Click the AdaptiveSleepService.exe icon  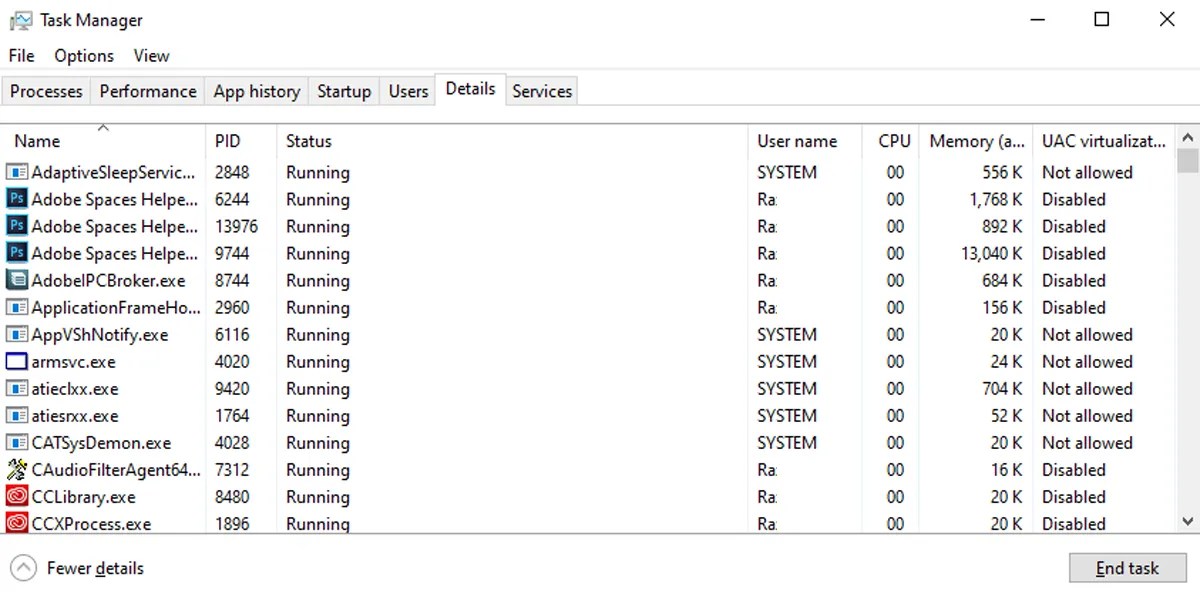pyautogui.click(x=17, y=172)
